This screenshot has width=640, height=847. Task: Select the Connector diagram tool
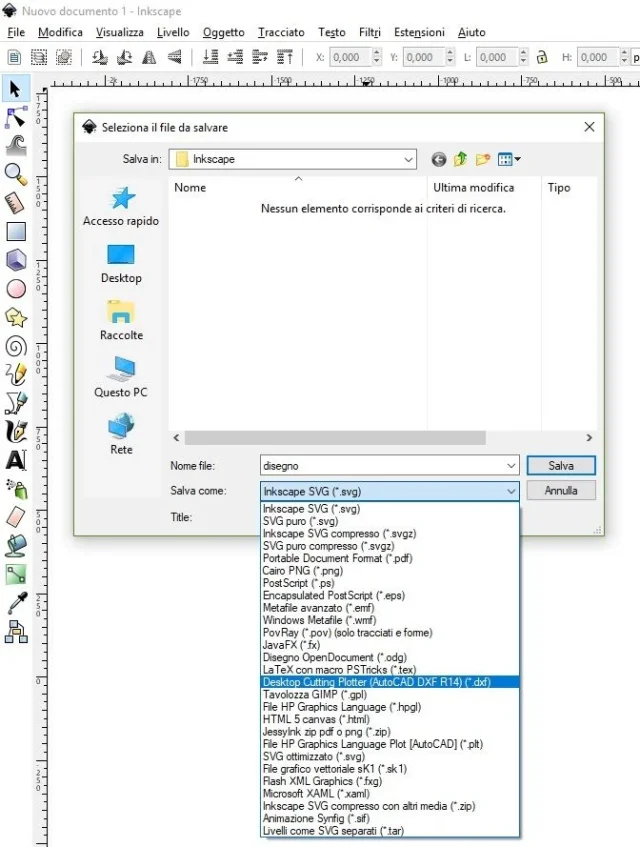(x=16, y=631)
